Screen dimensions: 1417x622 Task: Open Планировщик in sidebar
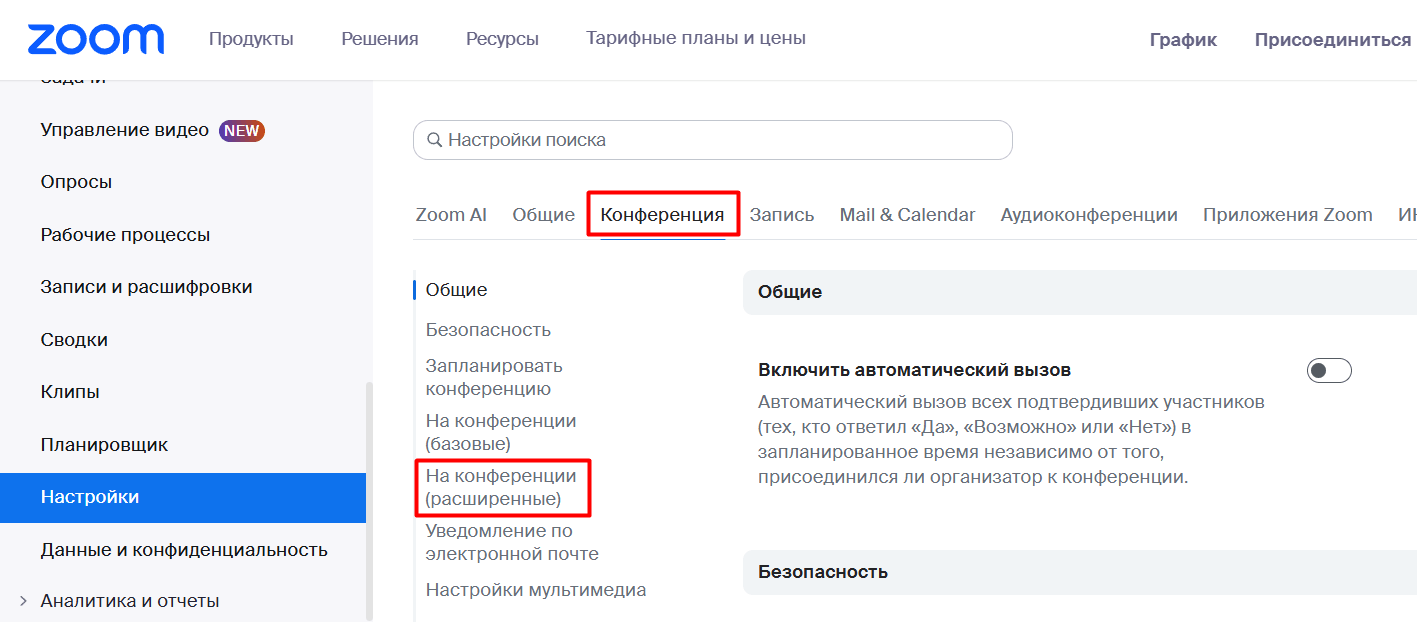tap(104, 445)
